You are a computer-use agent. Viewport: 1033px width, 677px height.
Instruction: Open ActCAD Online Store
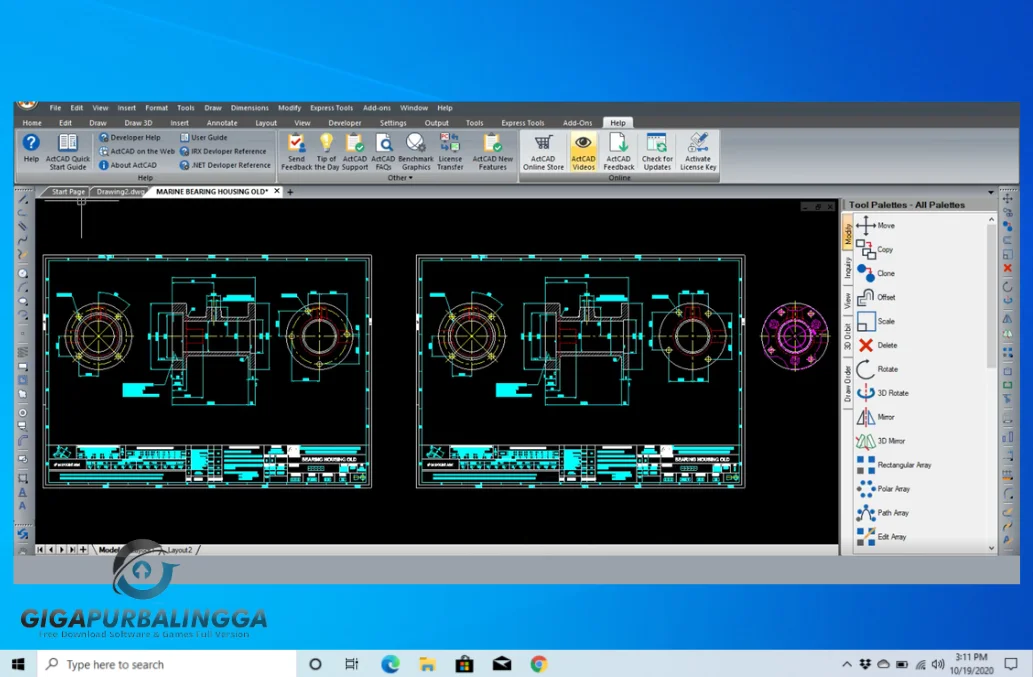click(x=543, y=152)
